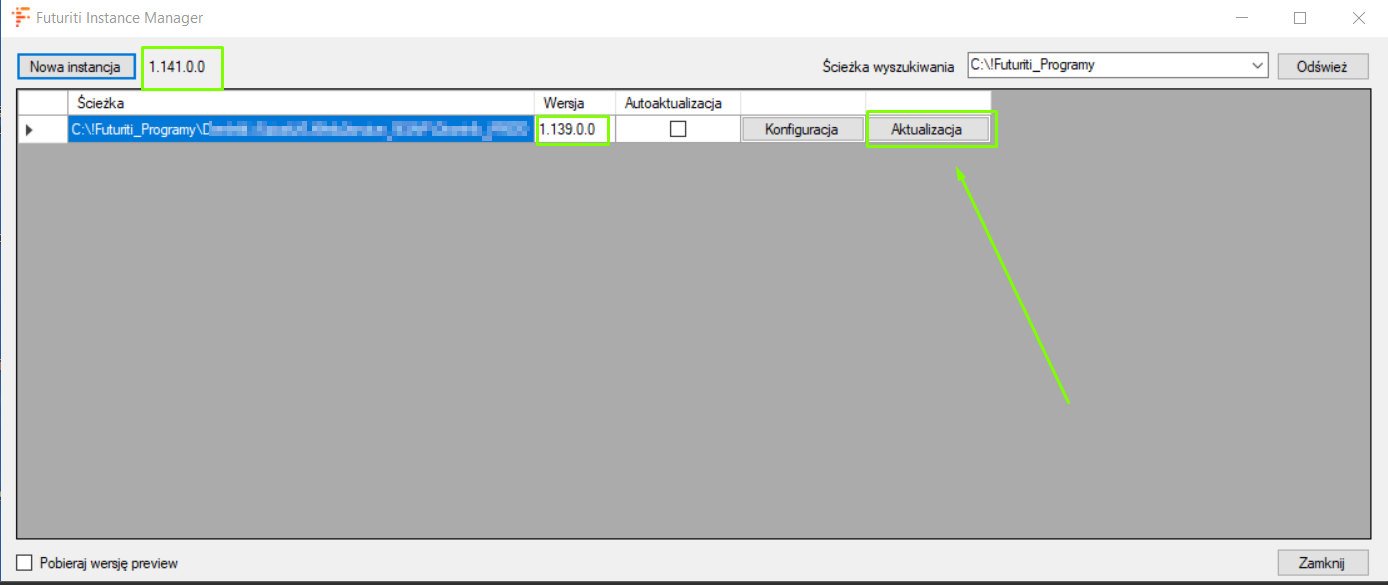Viewport: 1388px width, 585px height.
Task: Click the Odśwież button
Action: [1322, 66]
